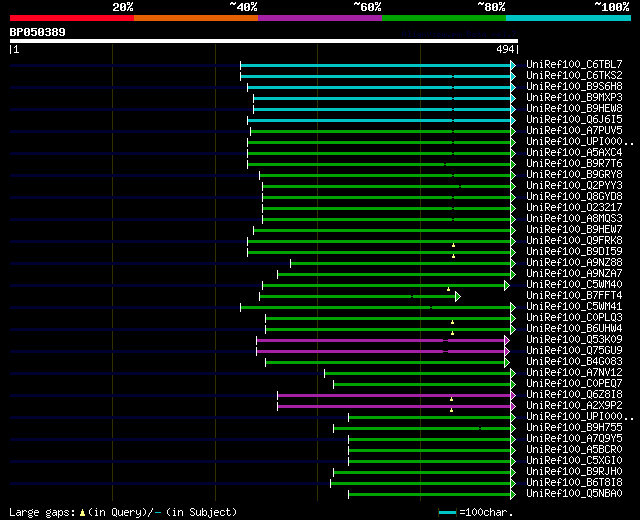Open hit UniRef100_B9GRY8

click(574, 175)
